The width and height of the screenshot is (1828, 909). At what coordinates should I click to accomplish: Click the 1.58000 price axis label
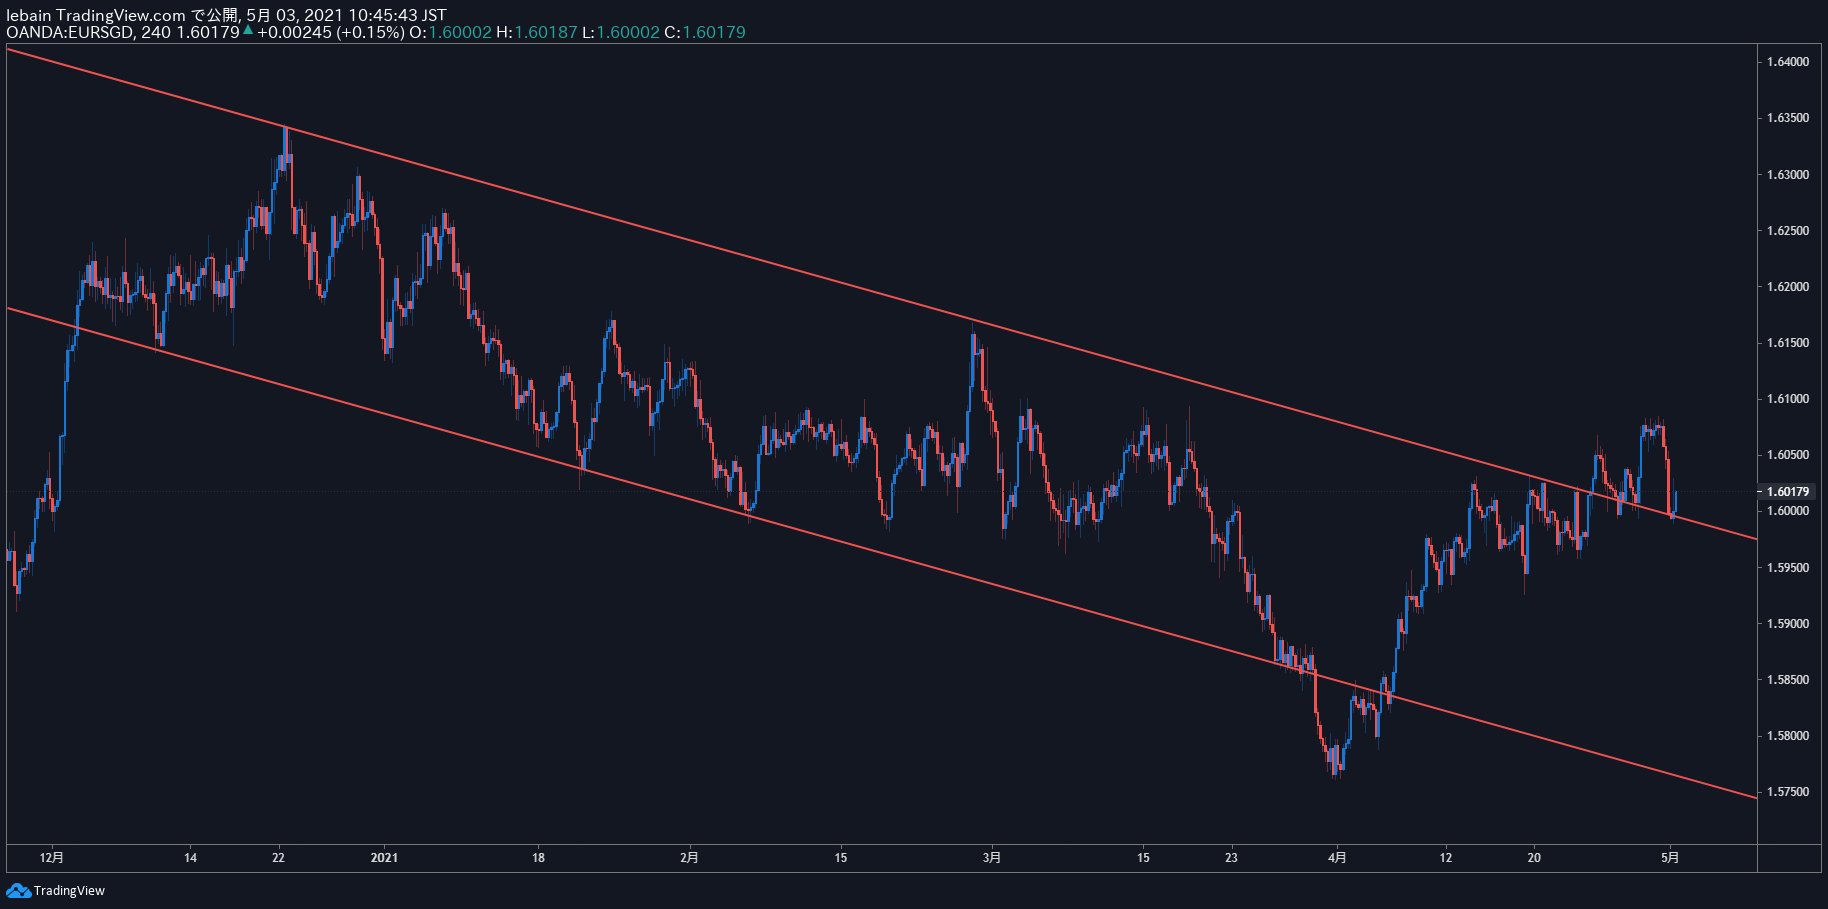point(1787,736)
